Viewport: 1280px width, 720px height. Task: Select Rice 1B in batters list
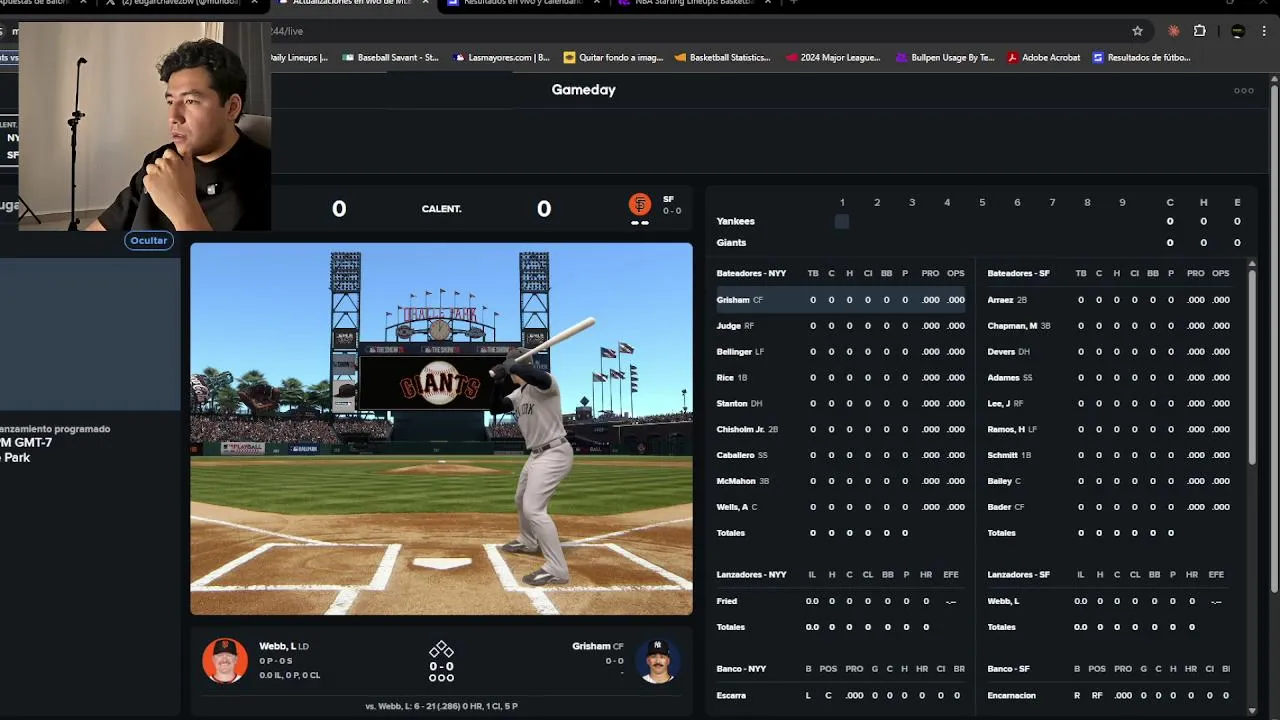840,378
